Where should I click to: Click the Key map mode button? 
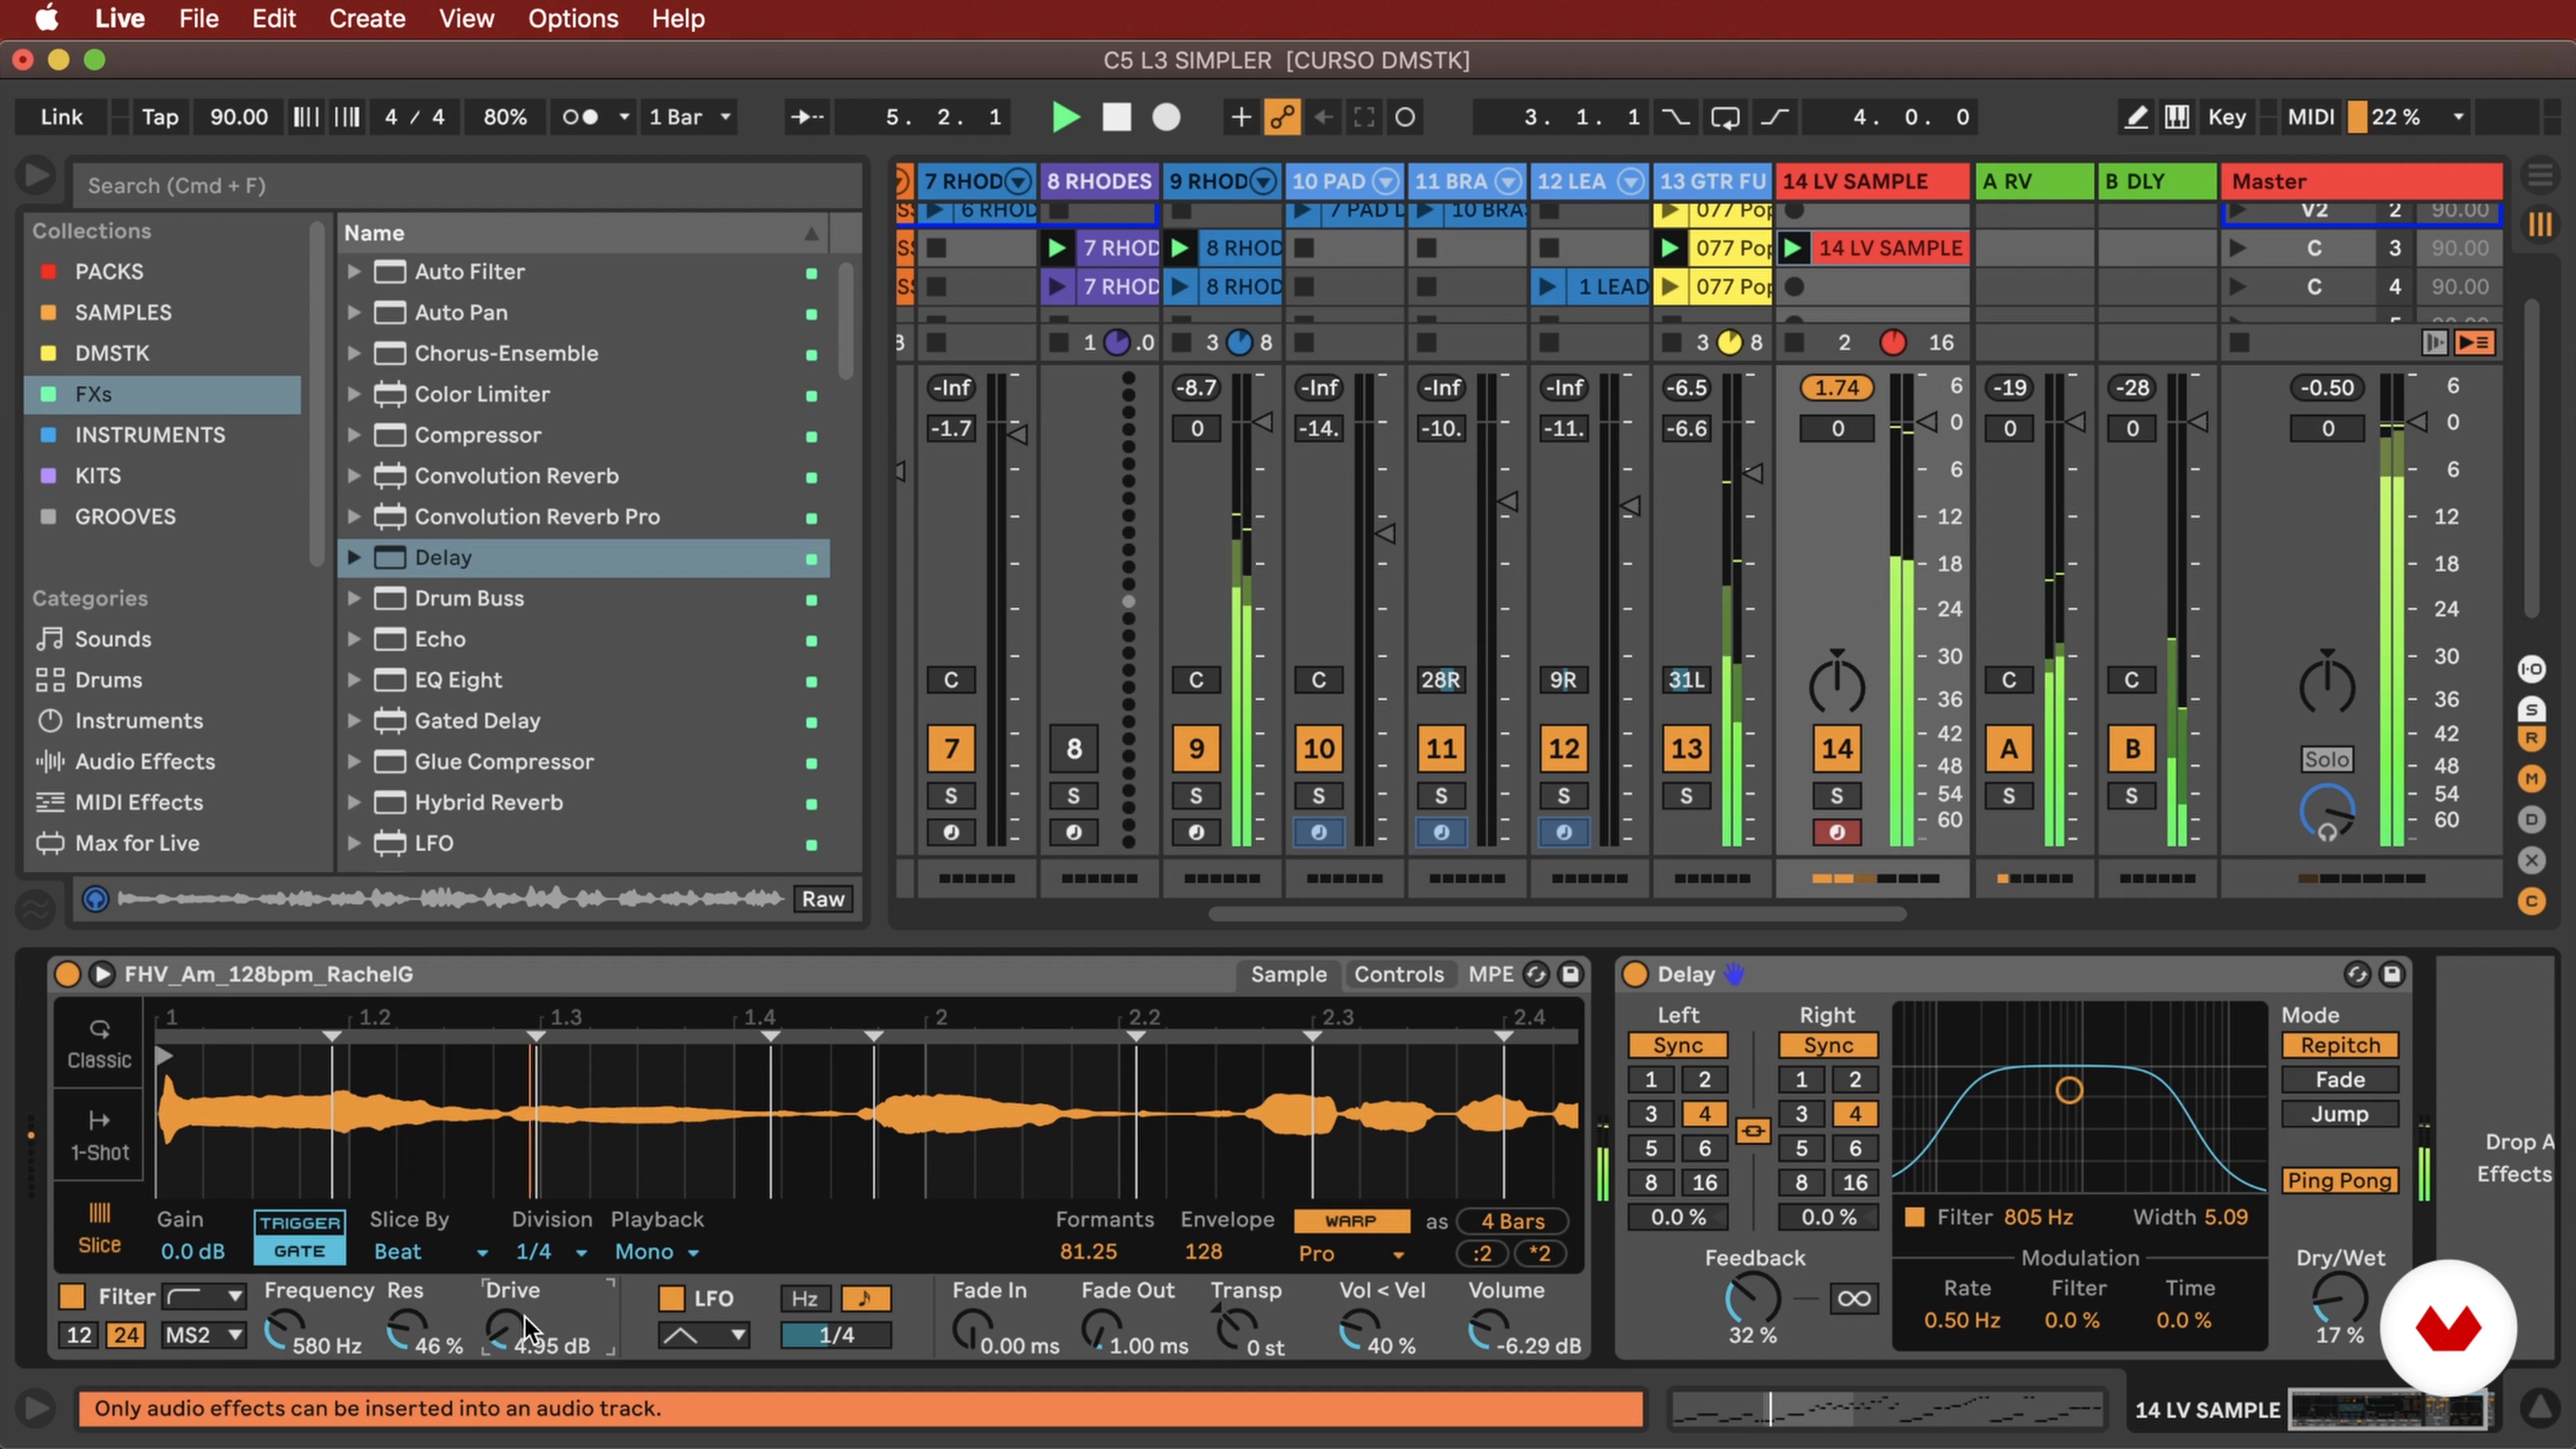click(2226, 117)
